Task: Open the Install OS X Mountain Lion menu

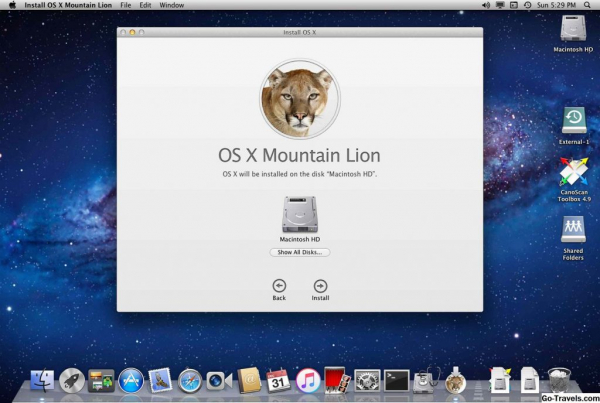Action: pyautogui.click(x=68, y=5)
